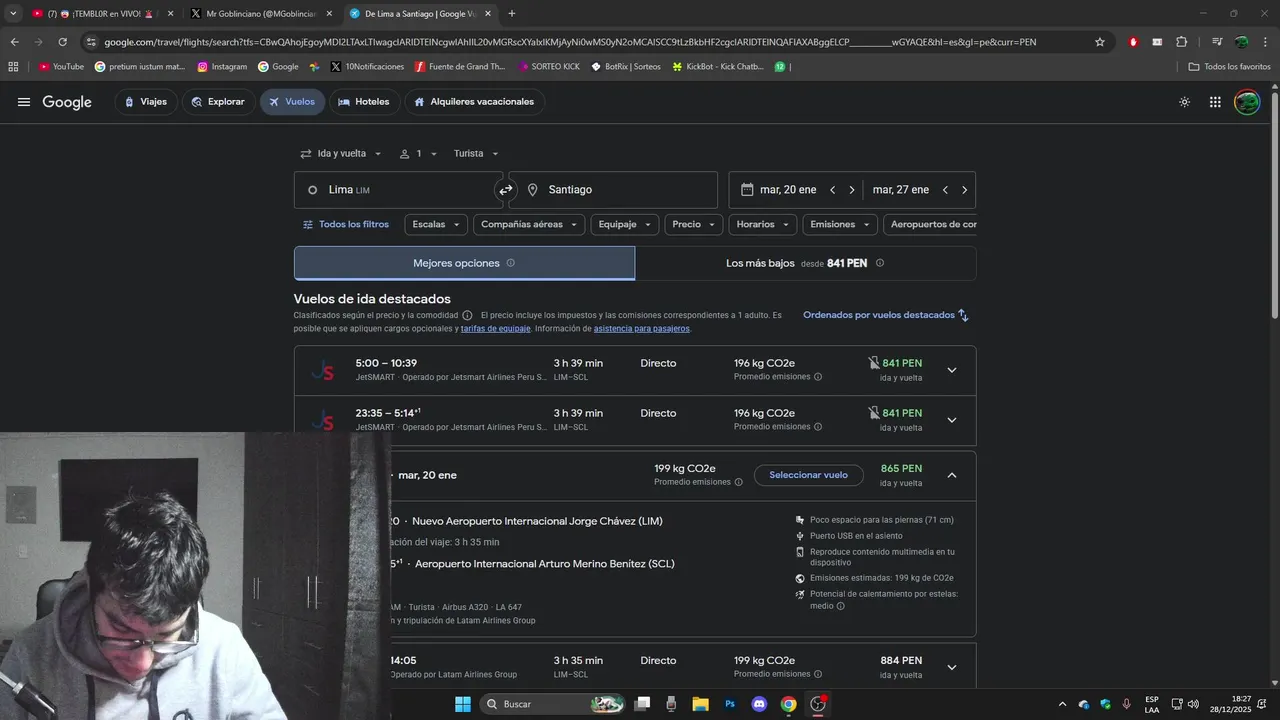
Task: Open the Google main menu hamburger icon
Action: coord(24,102)
